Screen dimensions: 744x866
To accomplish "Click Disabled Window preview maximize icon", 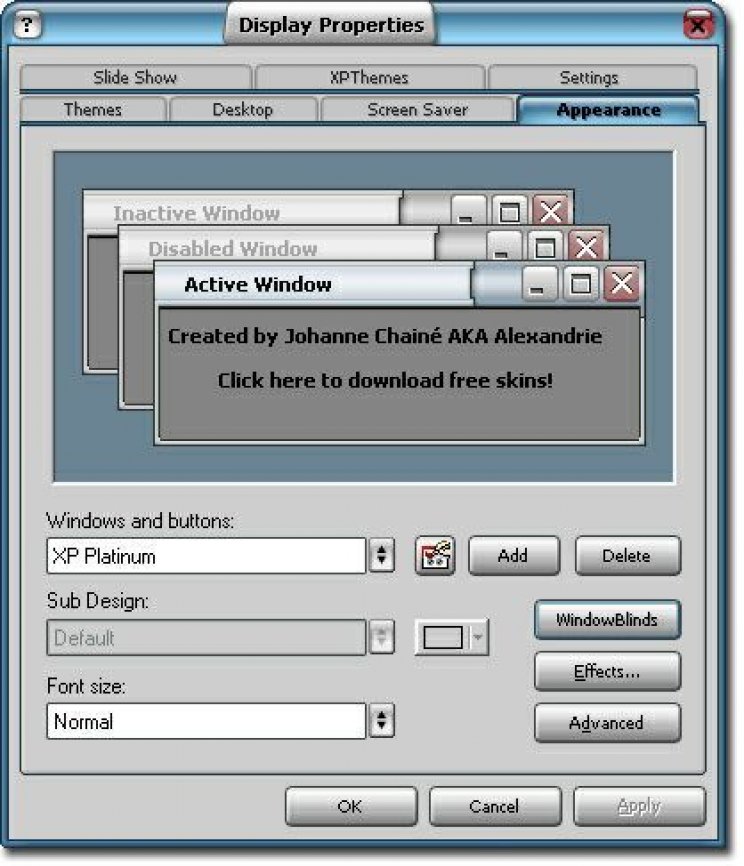I will coord(545,246).
